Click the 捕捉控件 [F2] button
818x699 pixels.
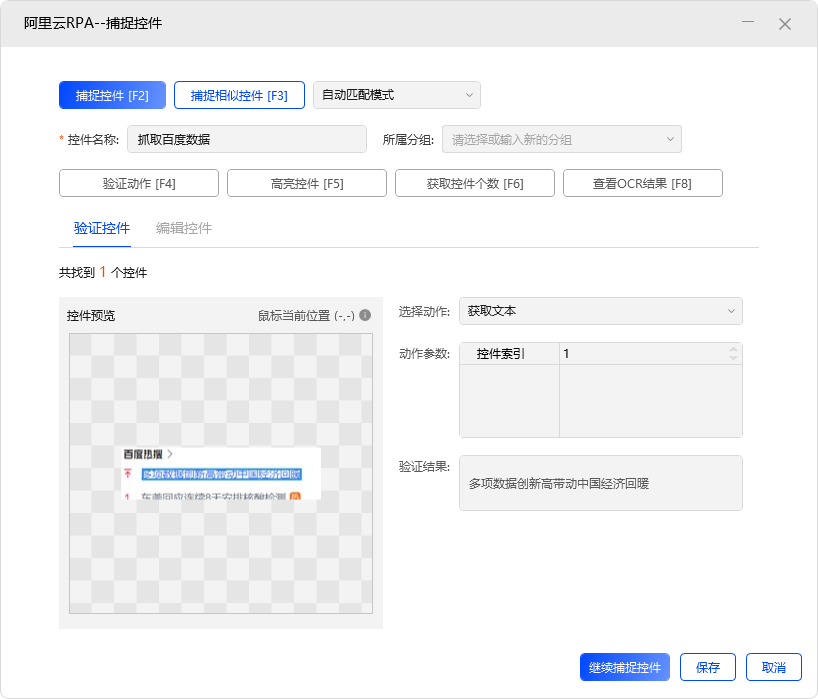tap(112, 95)
